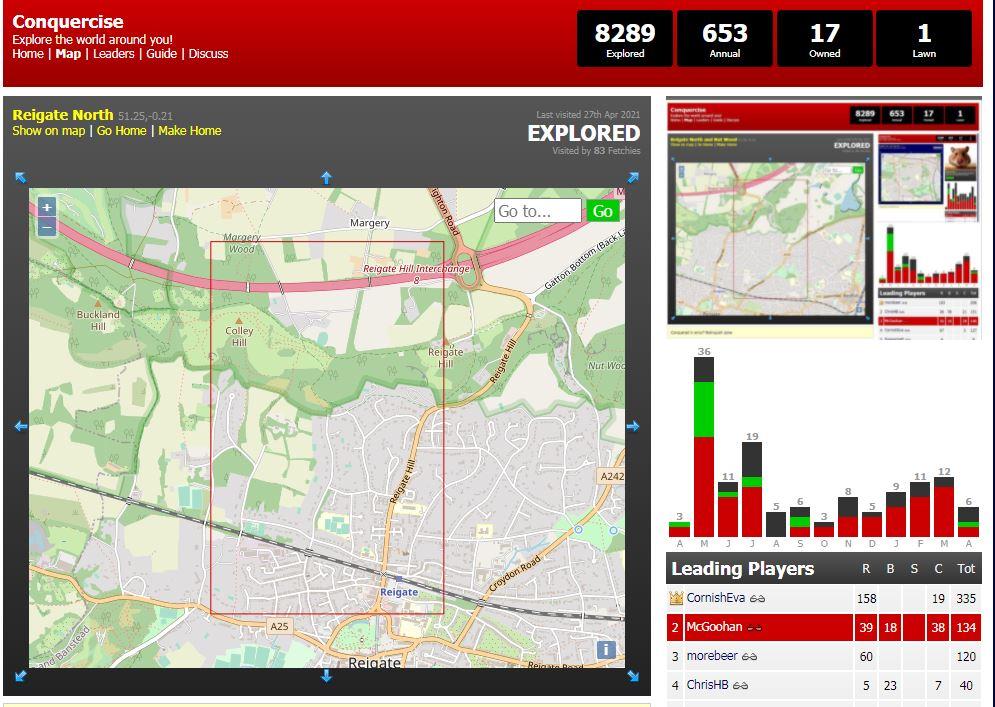Click morebeer's total of 120
The image size is (995, 707).
pyautogui.click(x=966, y=657)
